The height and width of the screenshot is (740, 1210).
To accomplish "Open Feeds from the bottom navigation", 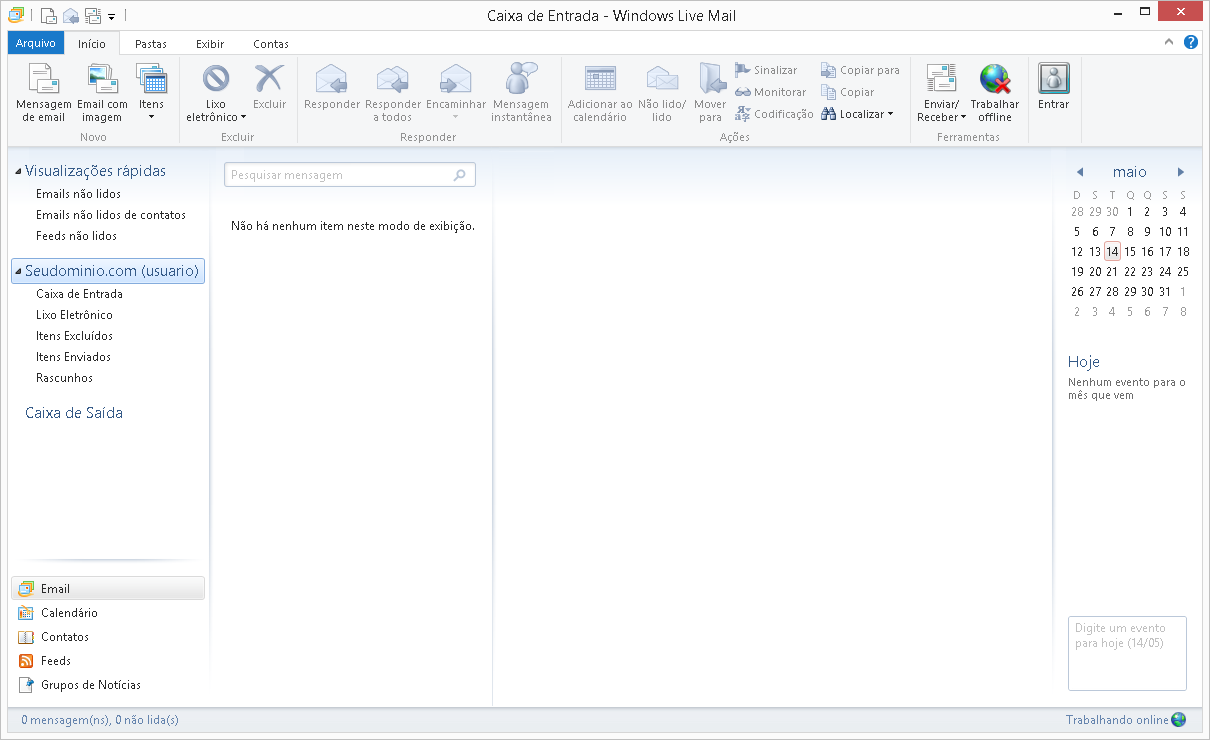I will [55, 661].
